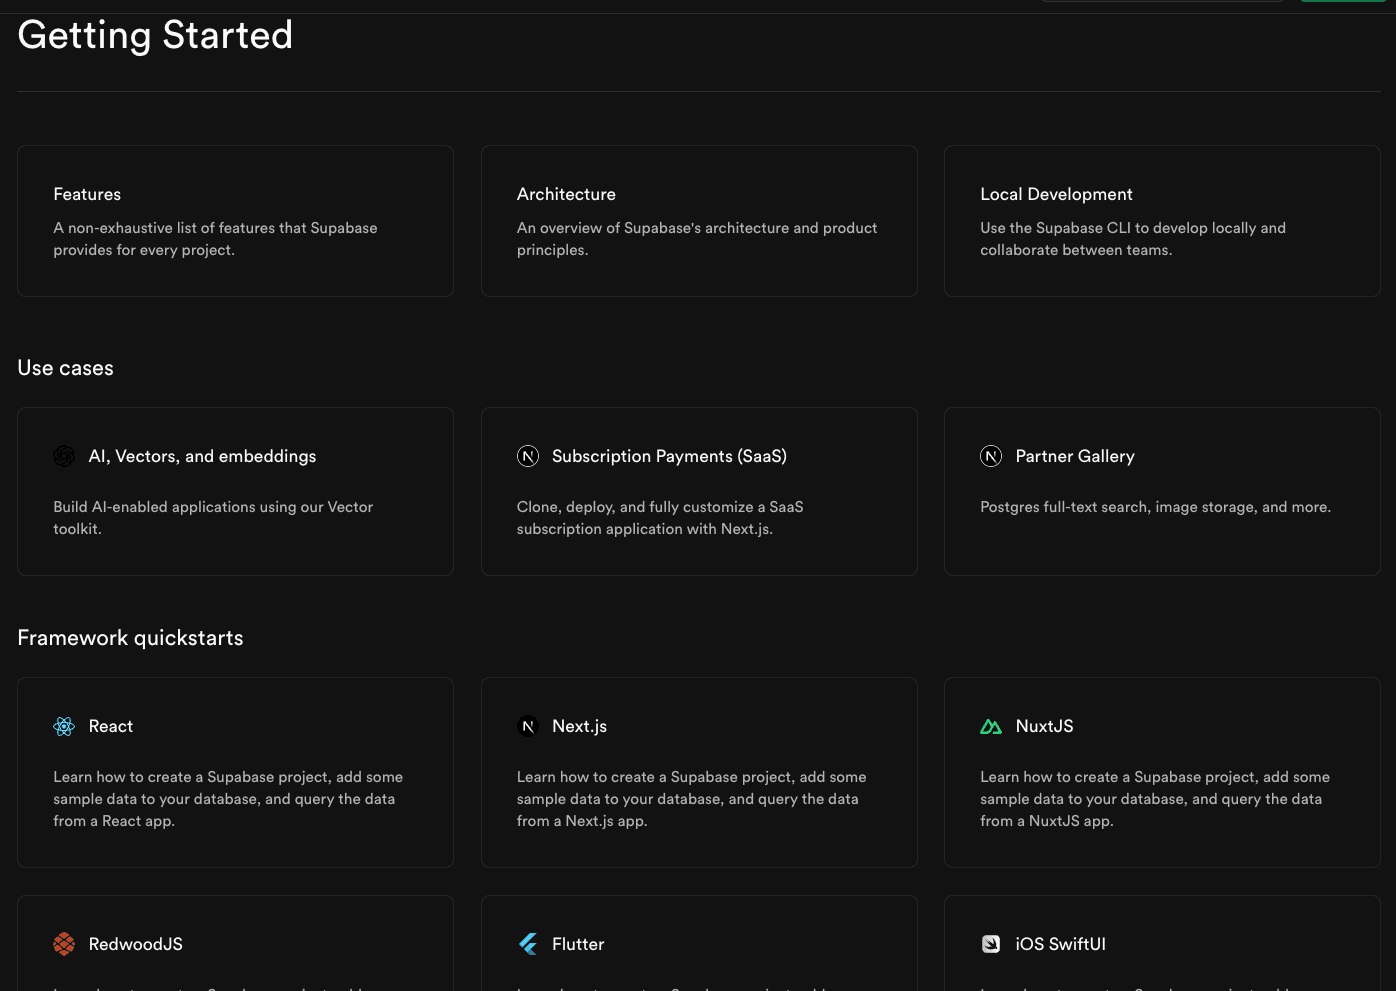Click the green NuxtJS mountain icon
Screen dimensions: 1396x991
991,726
